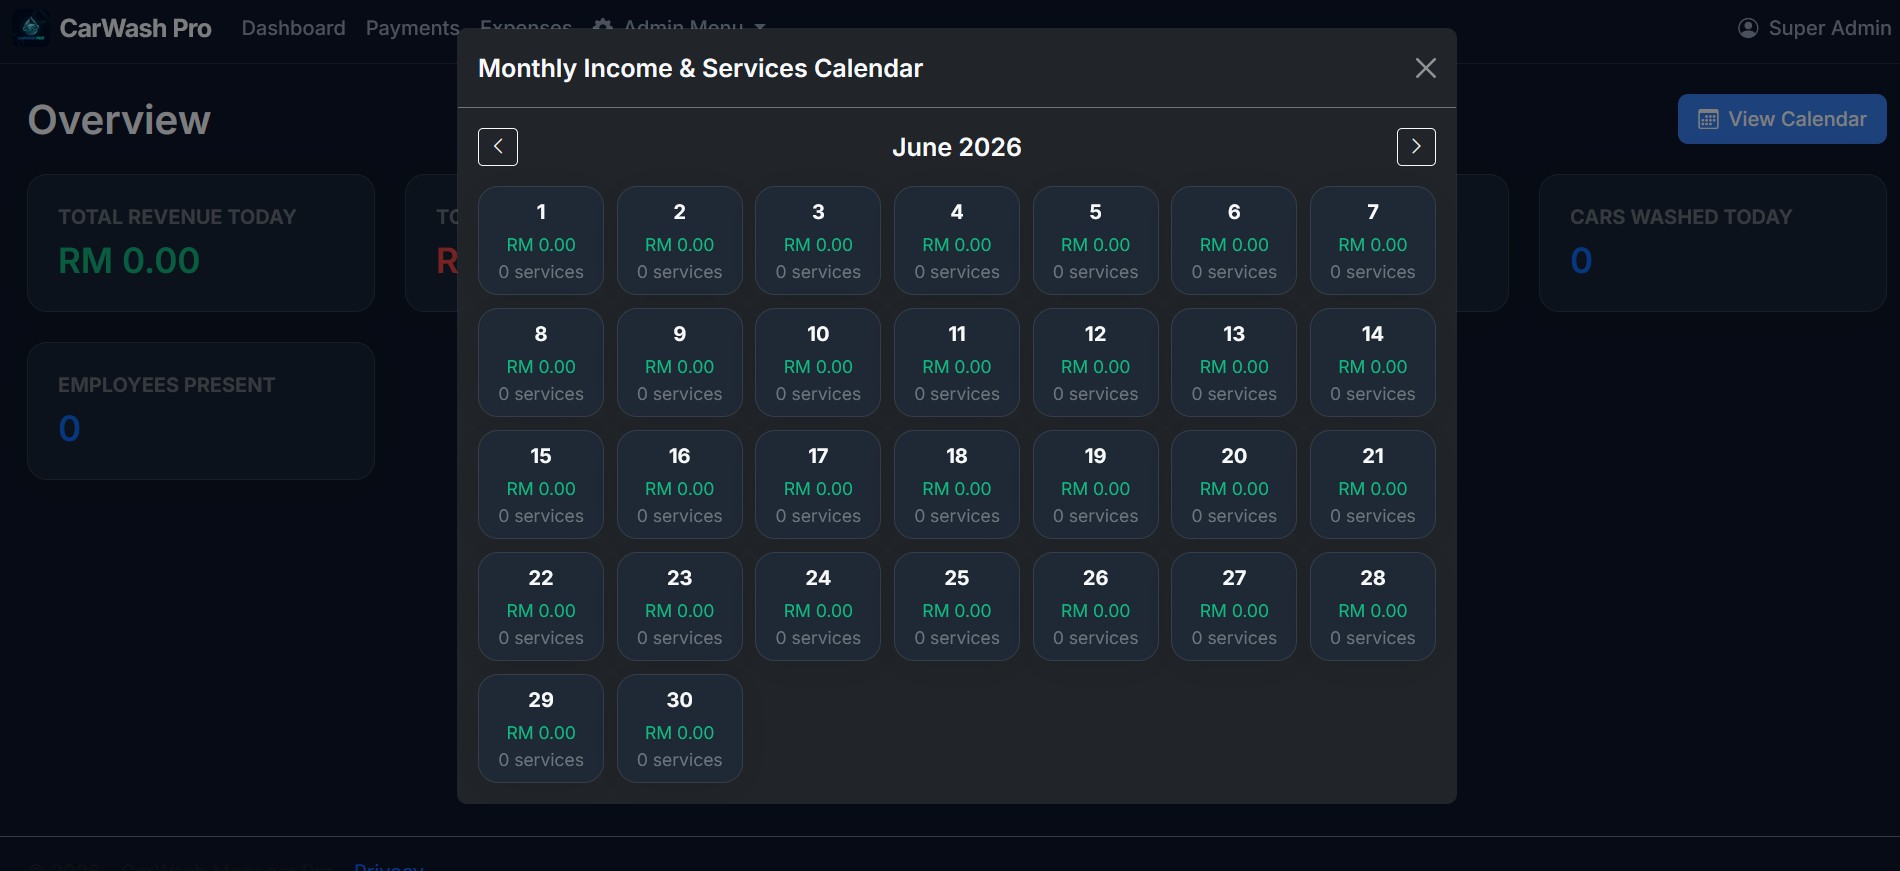Select the June 18 day card
1900x871 pixels.
957,484
